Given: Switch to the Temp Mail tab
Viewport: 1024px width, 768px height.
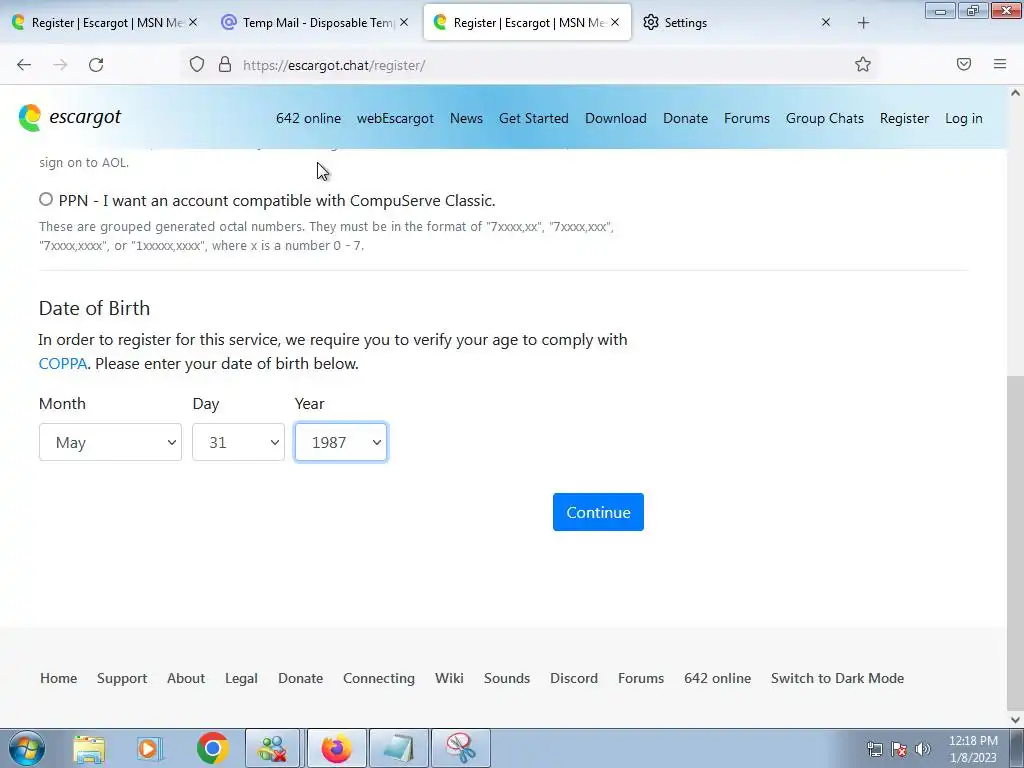Looking at the screenshot, I should tap(316, 22).
